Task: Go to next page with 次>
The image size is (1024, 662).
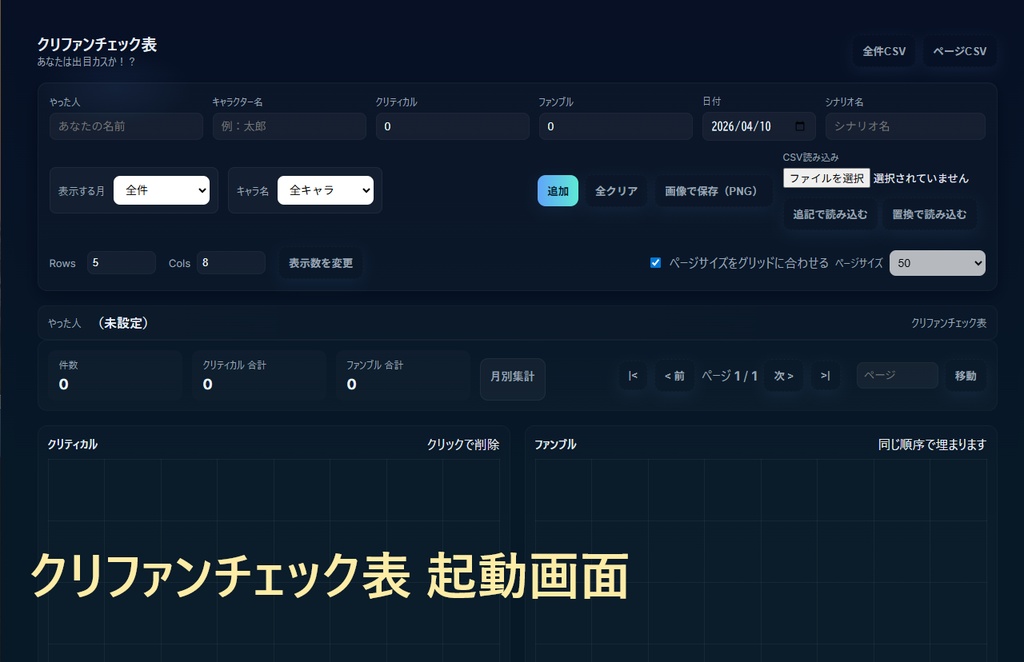Action: coord(783,375)
